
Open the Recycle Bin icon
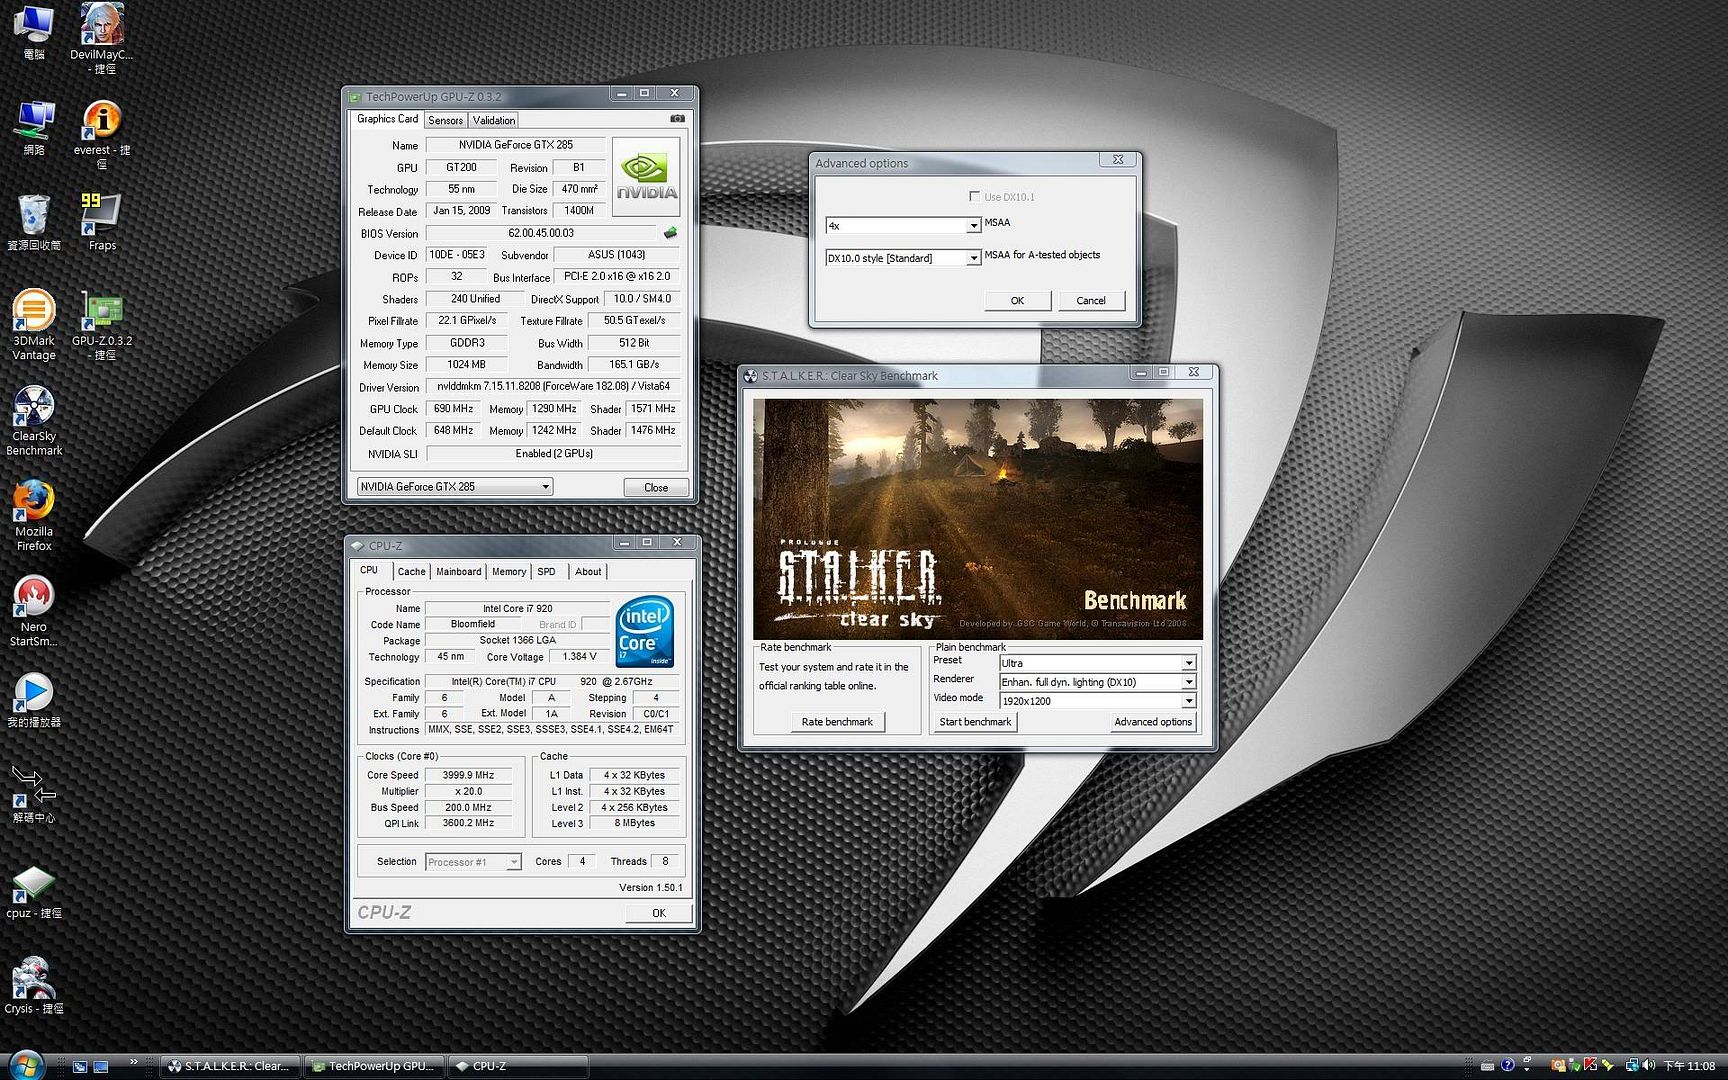point(34,222)
